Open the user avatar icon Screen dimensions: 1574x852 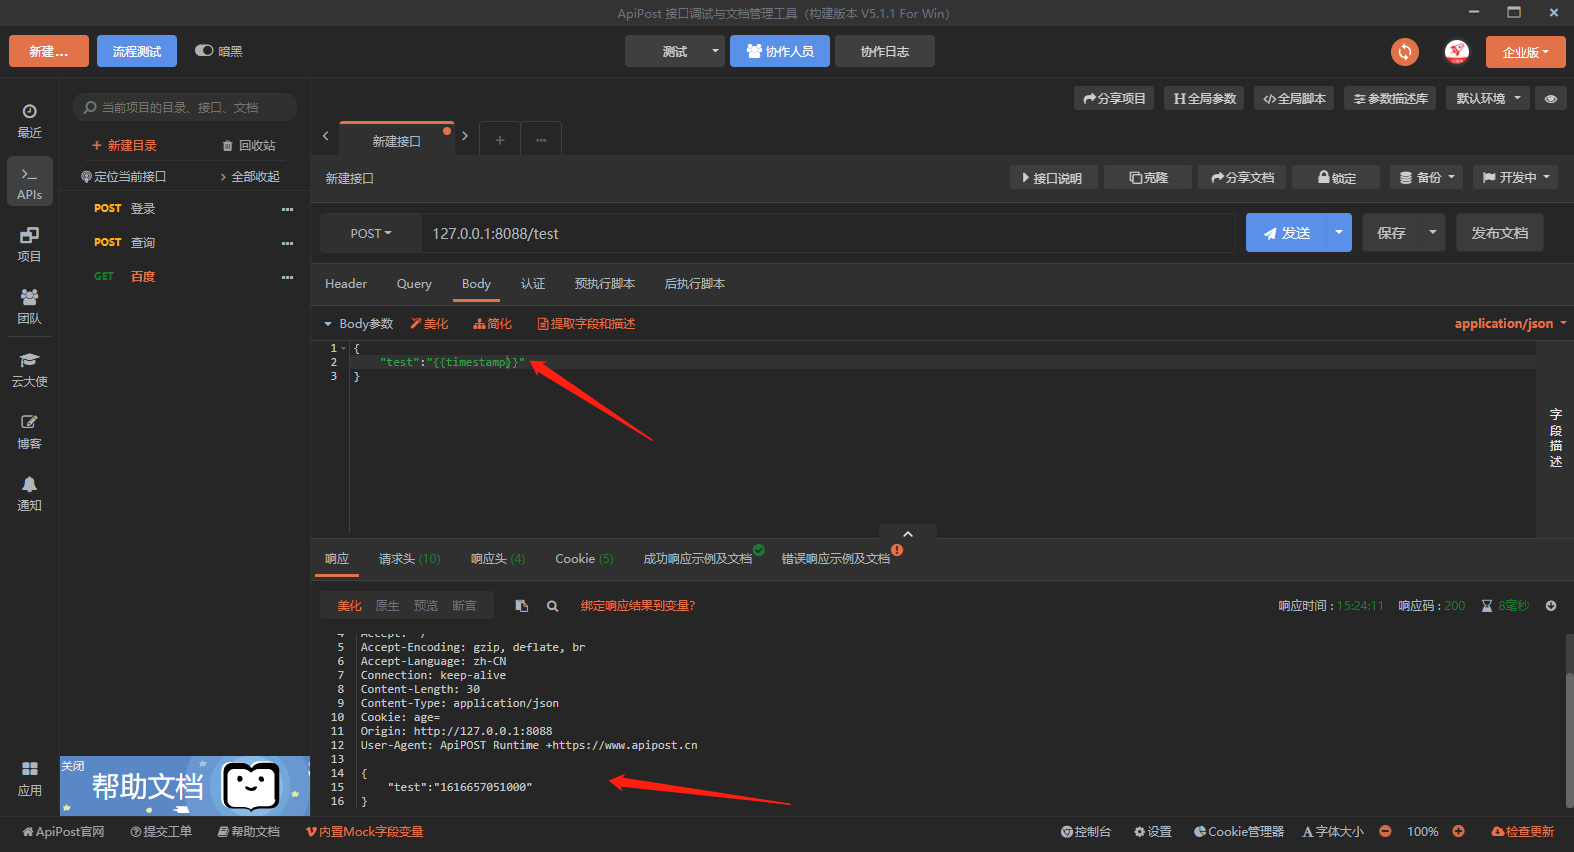click(1457, 52)
